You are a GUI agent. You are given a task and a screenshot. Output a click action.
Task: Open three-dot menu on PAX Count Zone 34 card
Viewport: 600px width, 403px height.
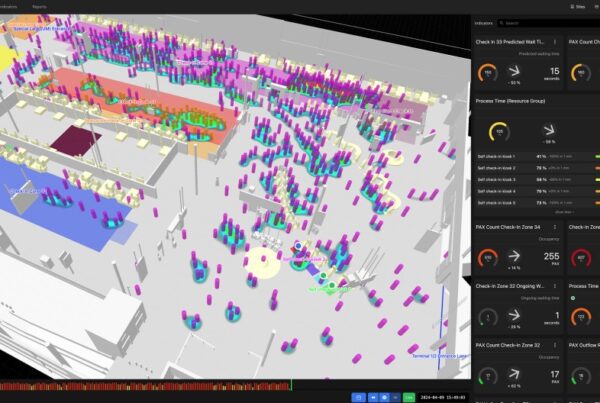pyautogui.click(x=556, y=228)
